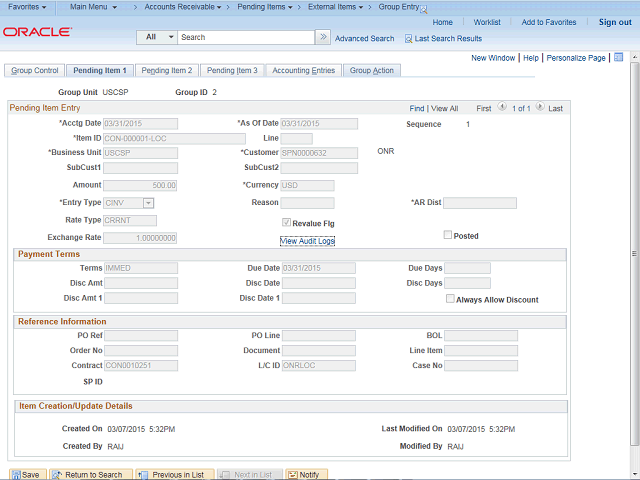
Task: Click the search go arrow button
Action: tap(323, 37)
